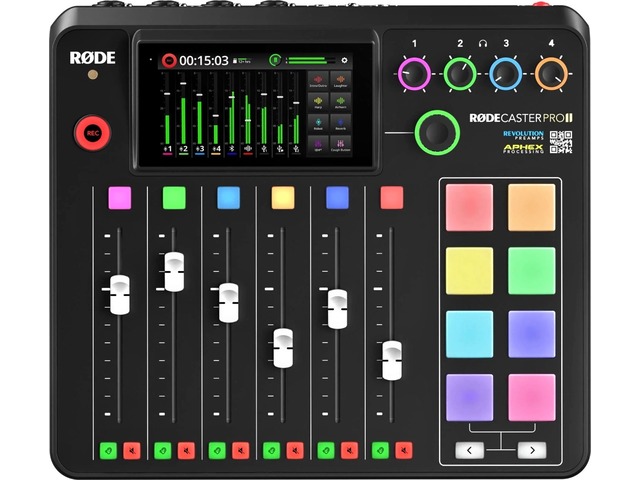Mute the pink channel with red button

[x=132, y=451]
